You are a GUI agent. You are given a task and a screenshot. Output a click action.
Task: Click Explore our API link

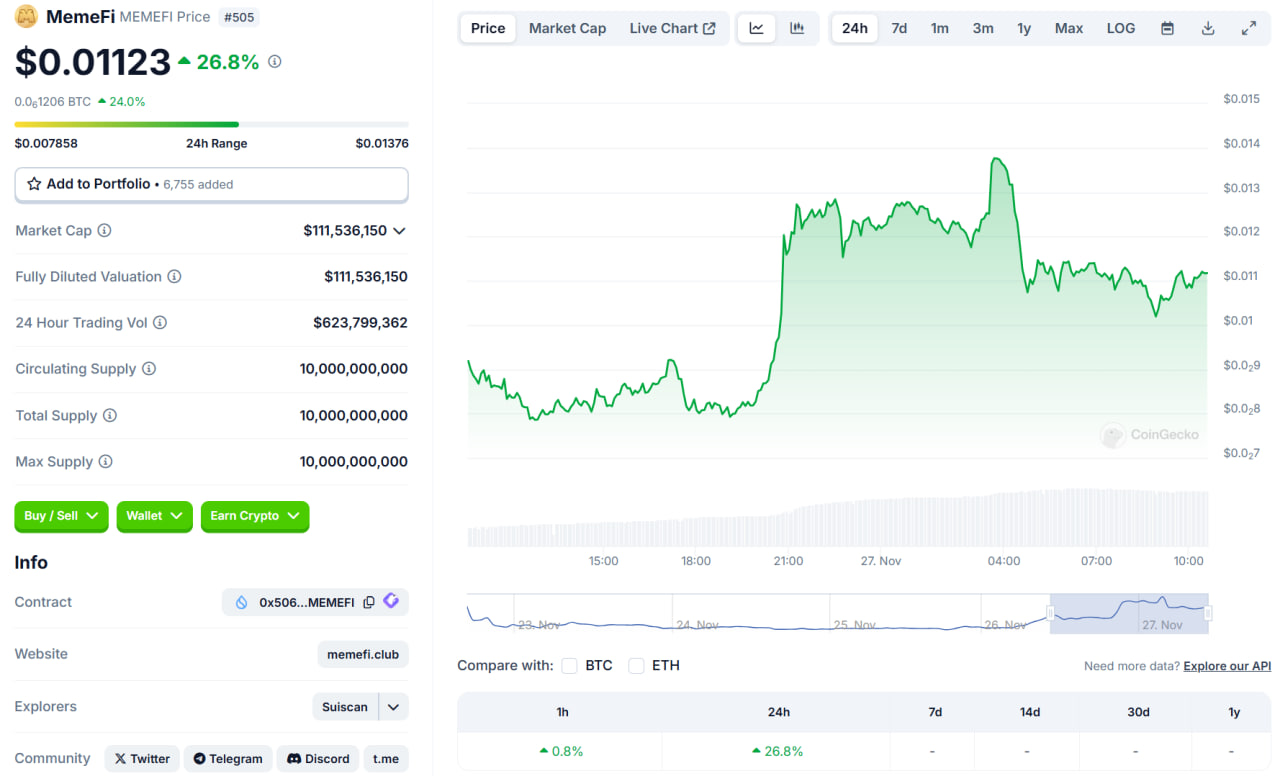click(1227, 666)
